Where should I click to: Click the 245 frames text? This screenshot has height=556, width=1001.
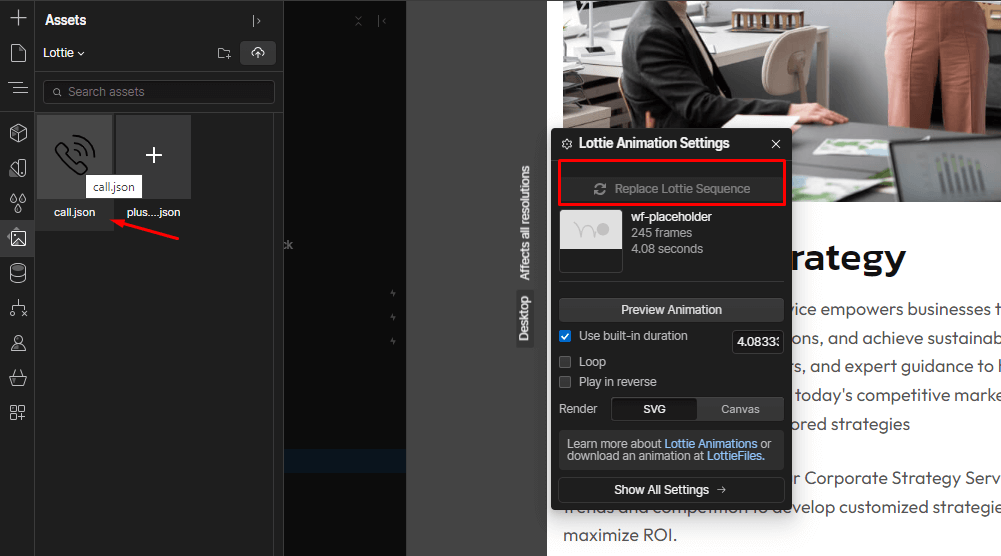(661, 233)
